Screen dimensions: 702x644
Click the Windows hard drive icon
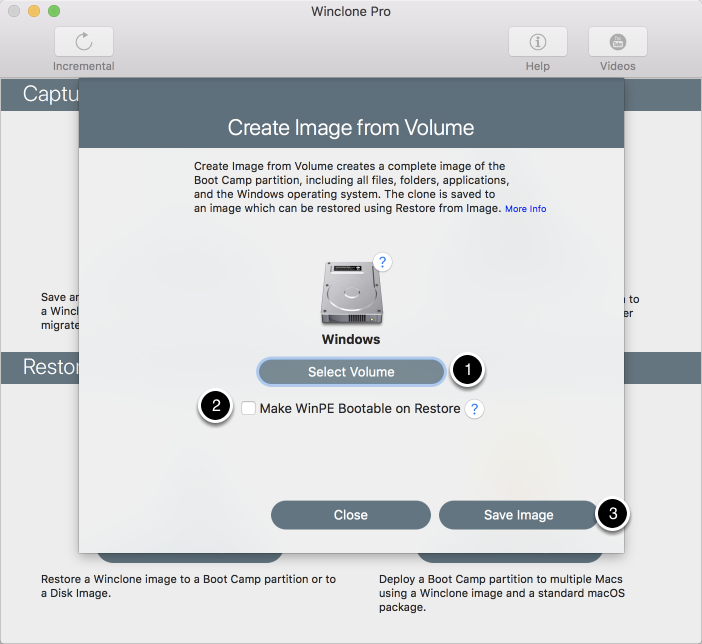coord(350,293)
